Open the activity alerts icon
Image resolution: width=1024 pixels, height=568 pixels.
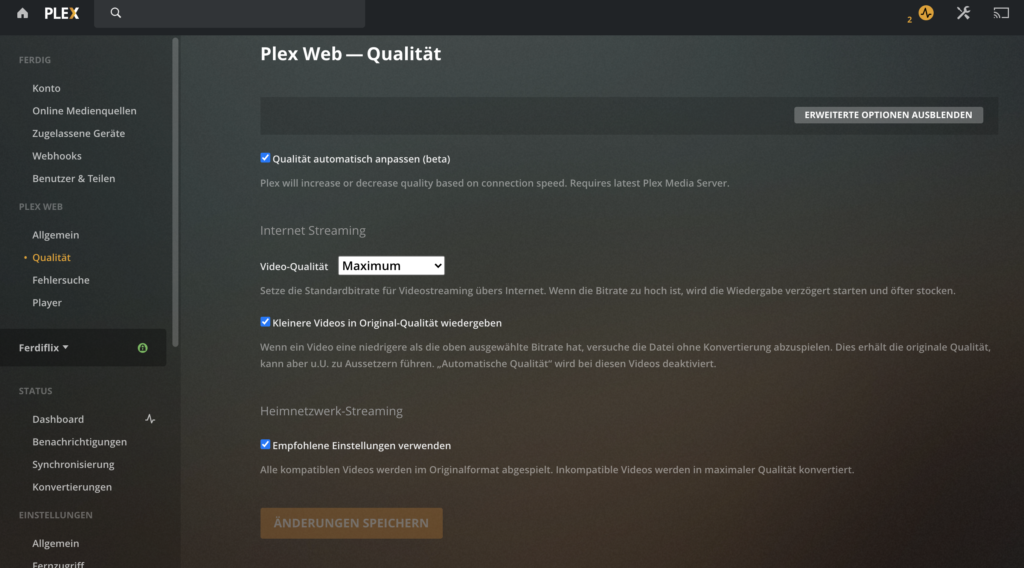click(x=926, y=13)
